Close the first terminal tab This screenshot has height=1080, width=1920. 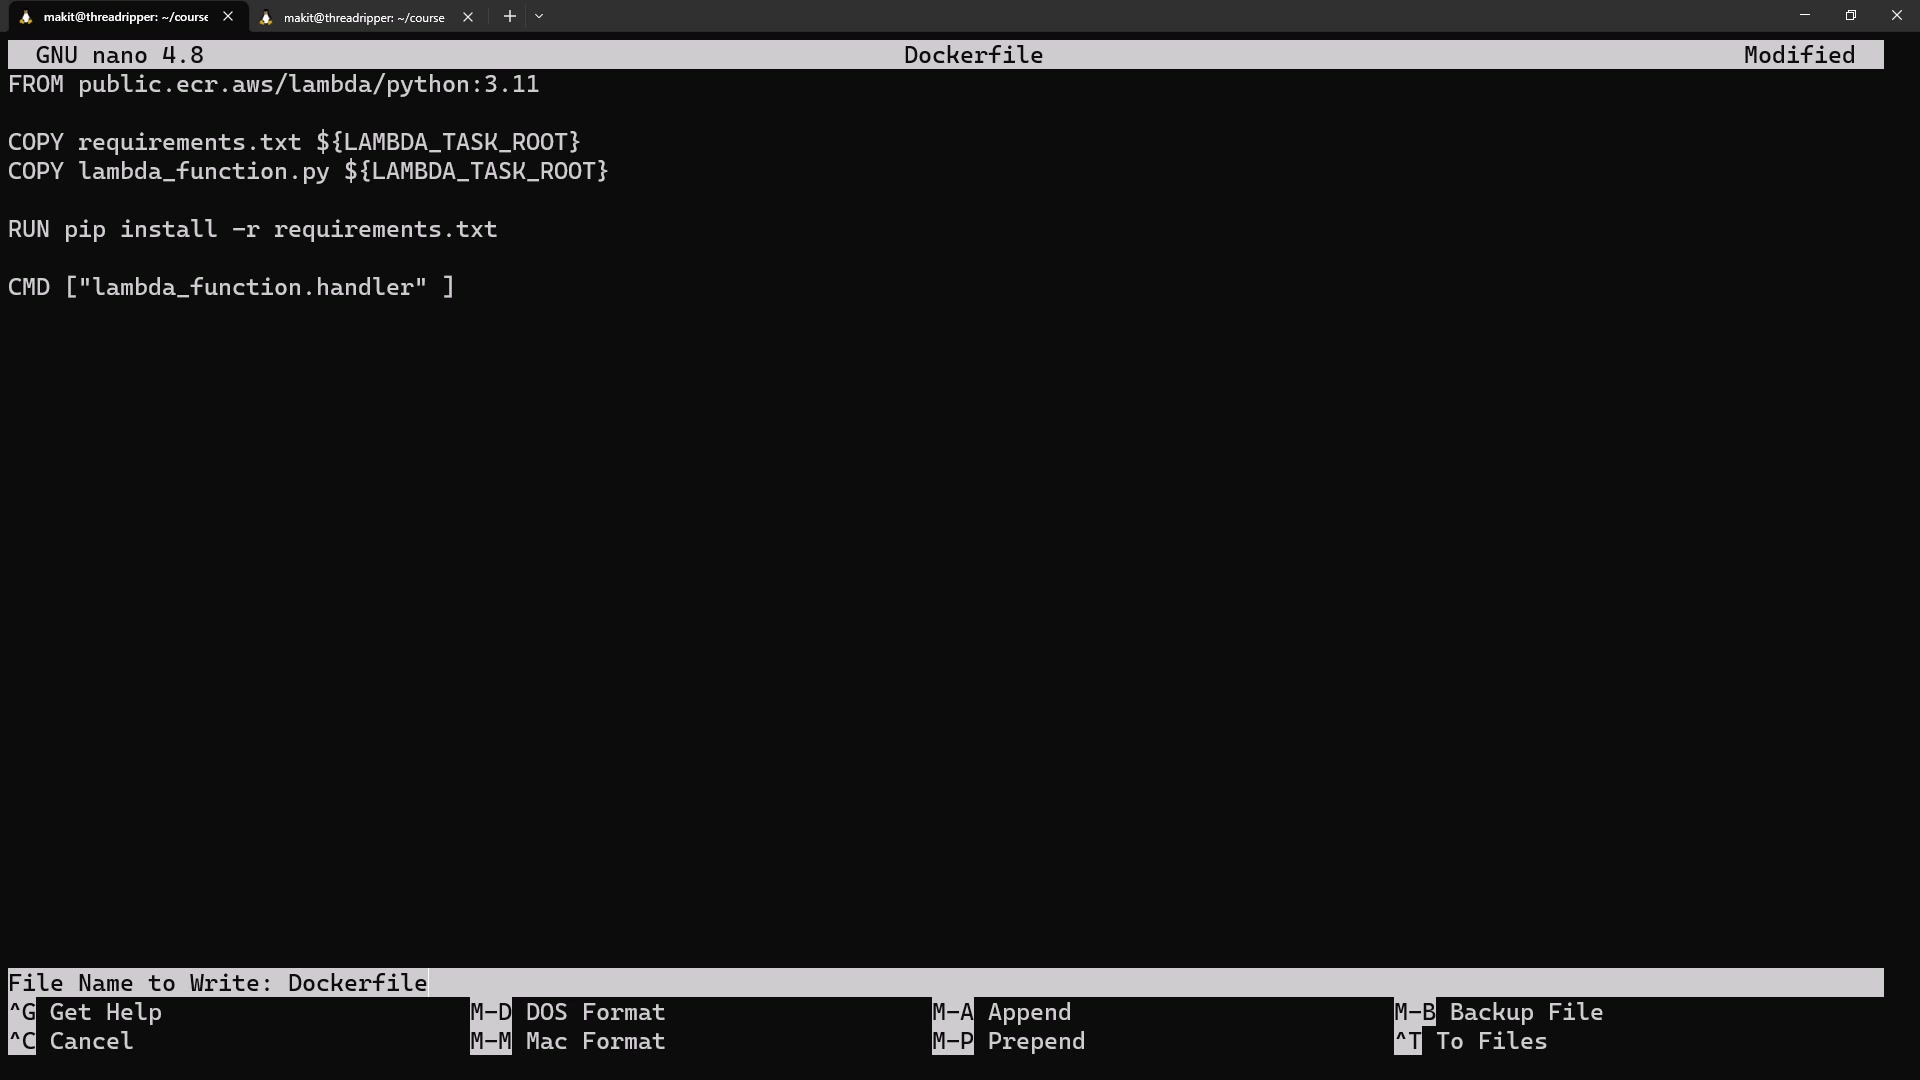click(228, 16)
